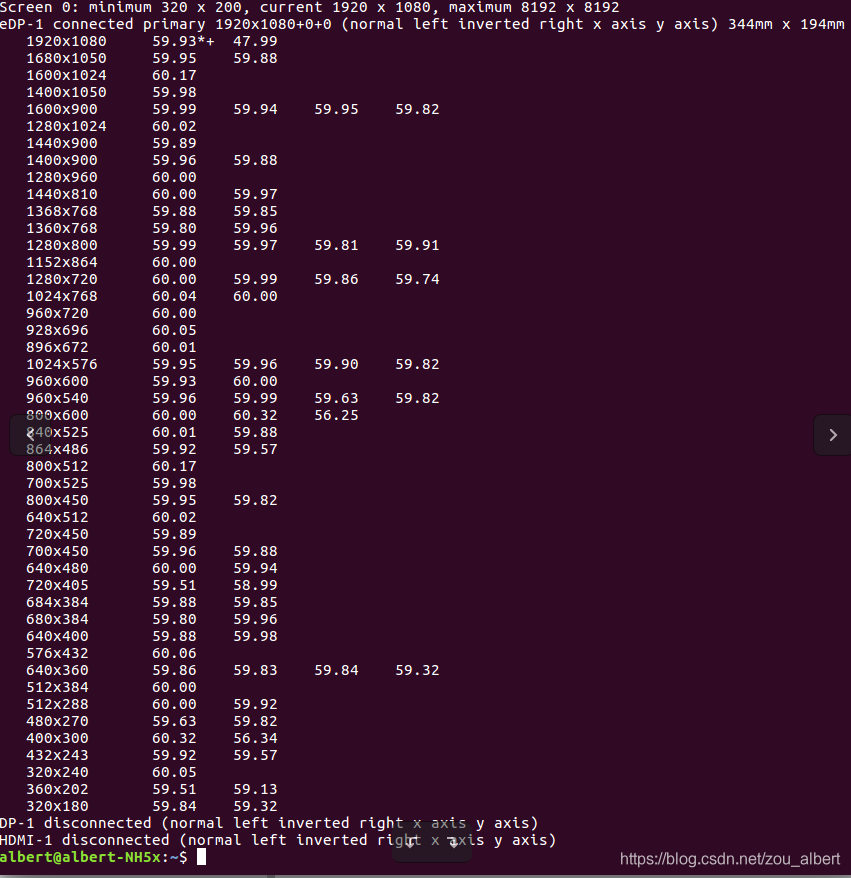
Task: Click the 960x540 resolution entry
Action: click(x=57, y=398)
